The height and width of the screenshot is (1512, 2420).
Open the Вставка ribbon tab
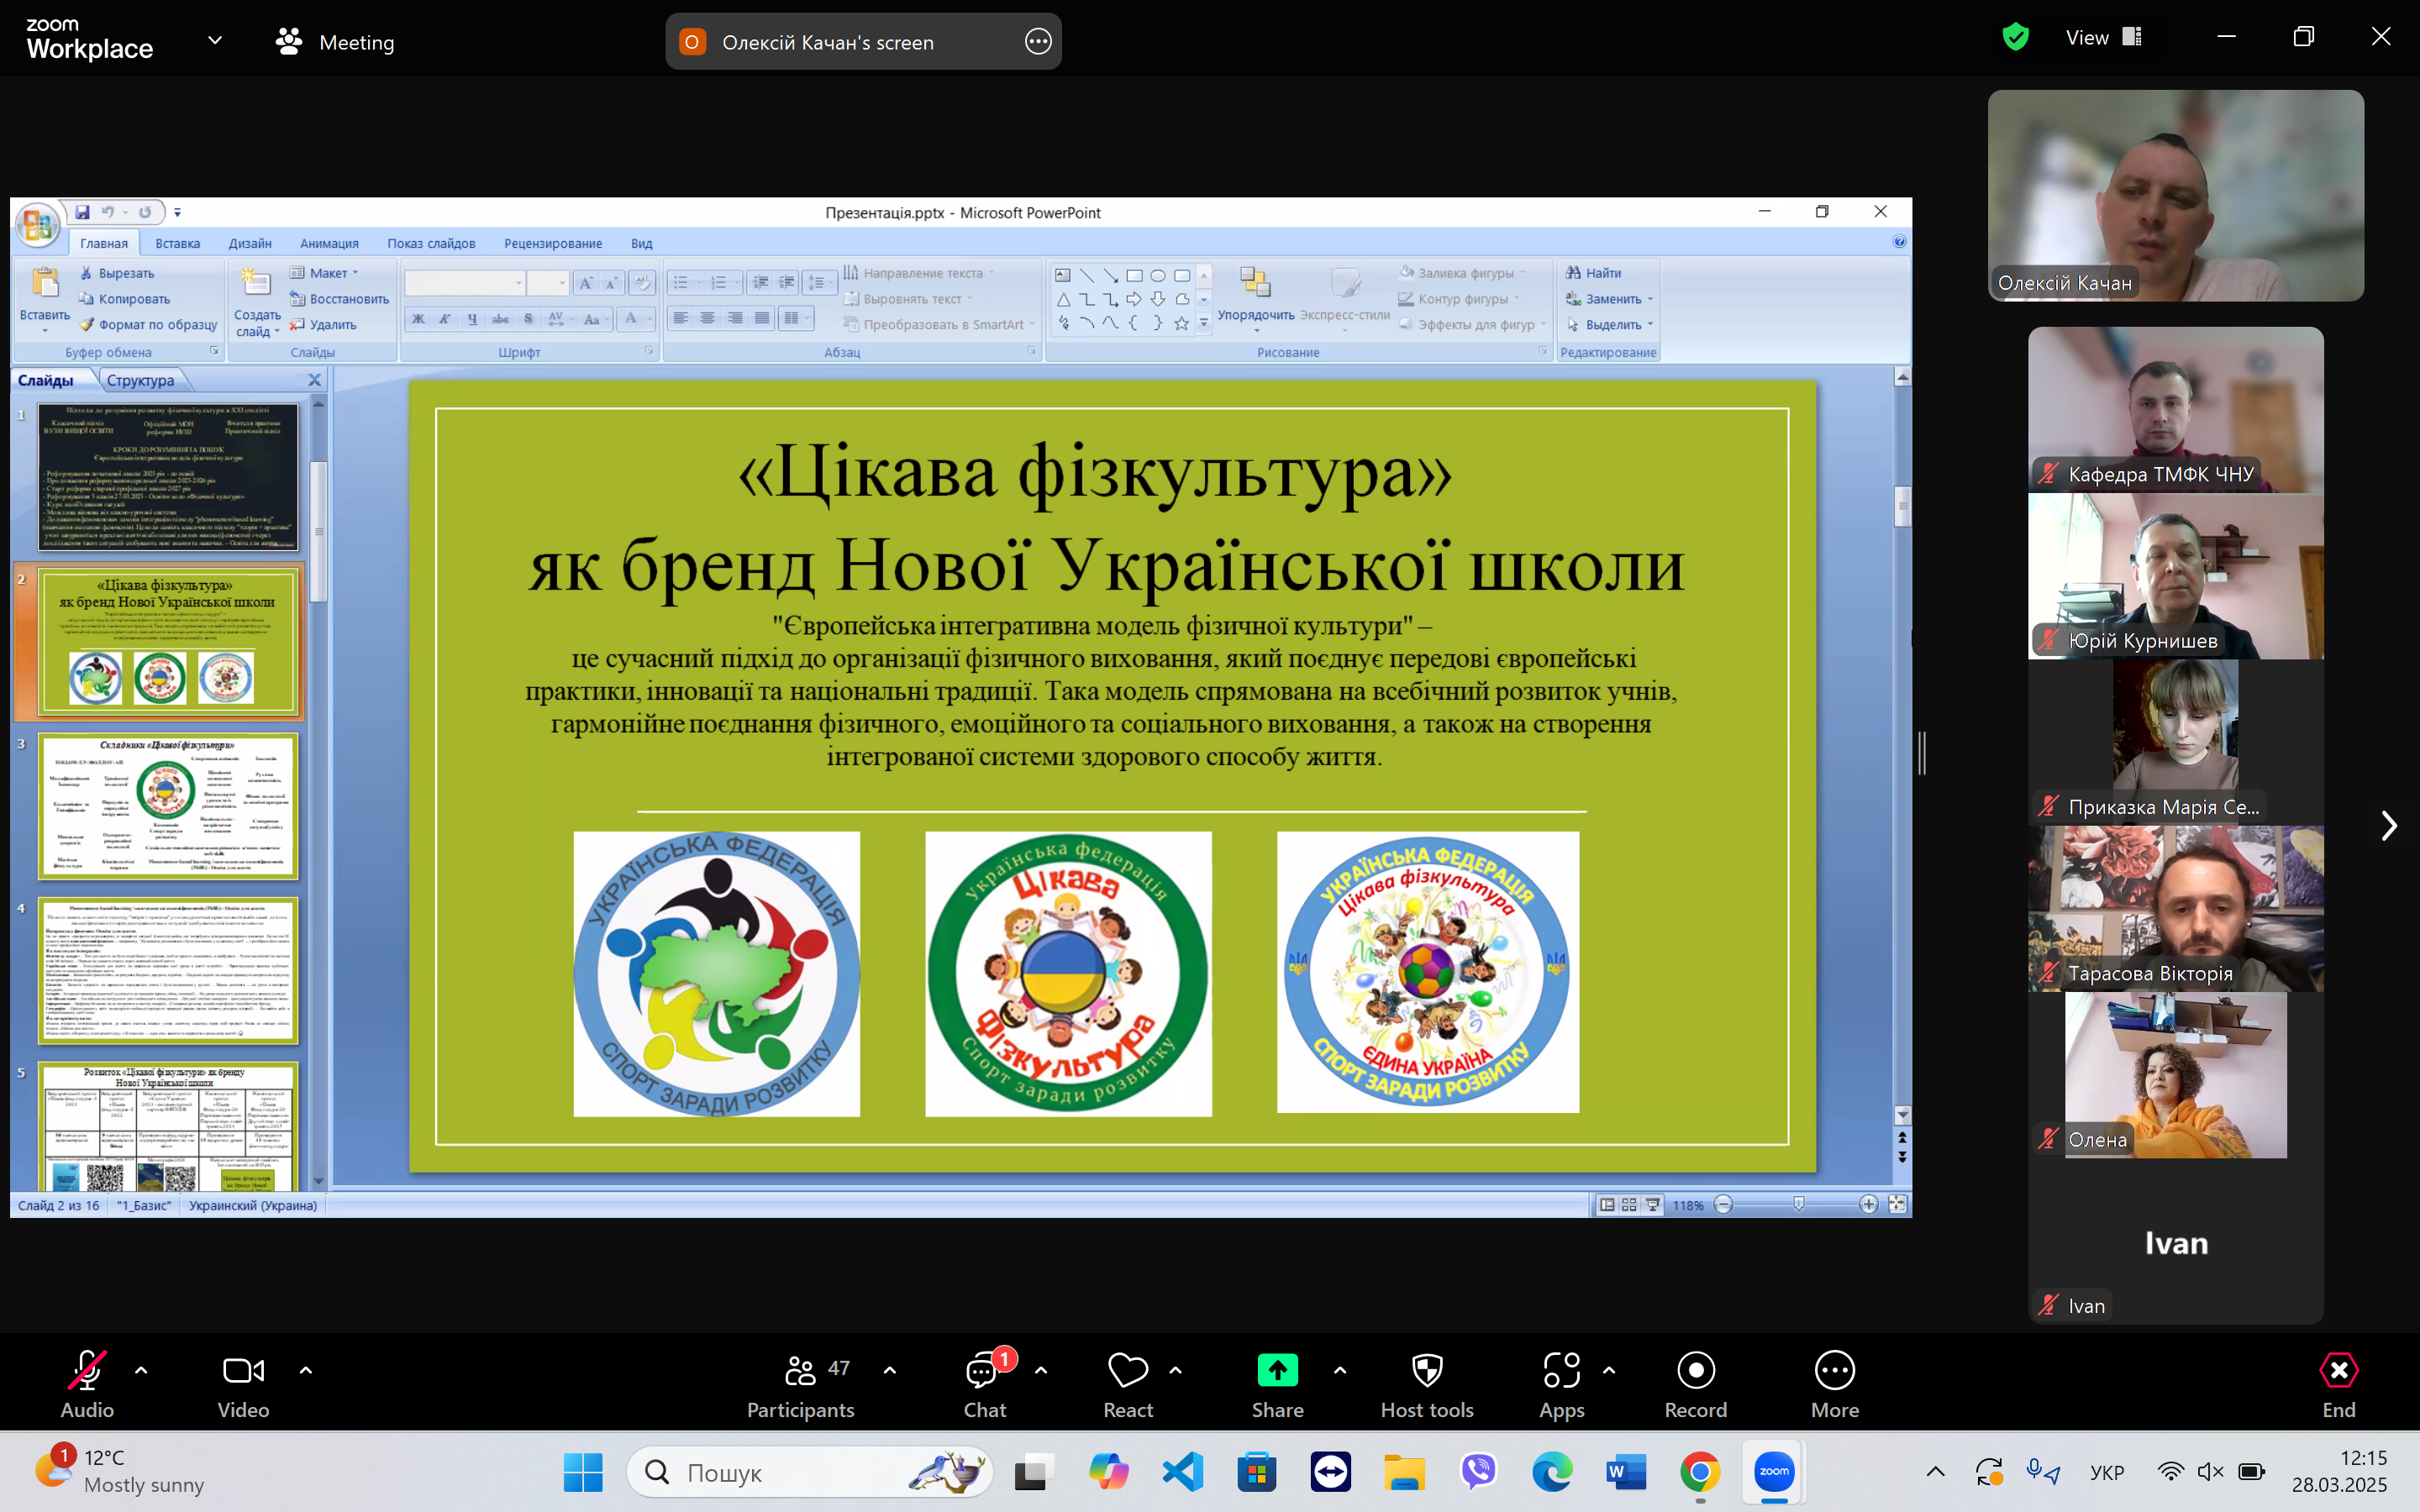[x=178, y=243]
